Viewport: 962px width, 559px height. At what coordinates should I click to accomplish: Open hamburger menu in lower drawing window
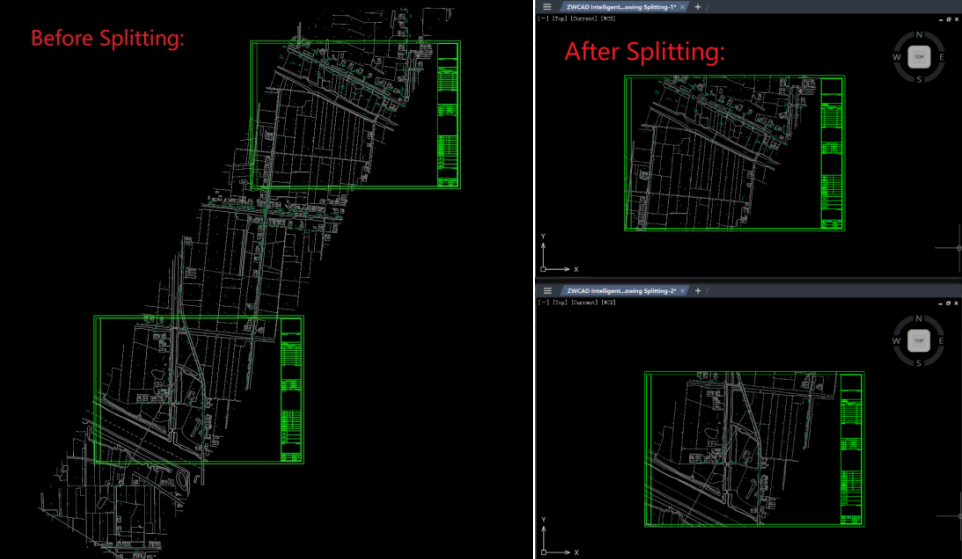(x=547, y=290)
